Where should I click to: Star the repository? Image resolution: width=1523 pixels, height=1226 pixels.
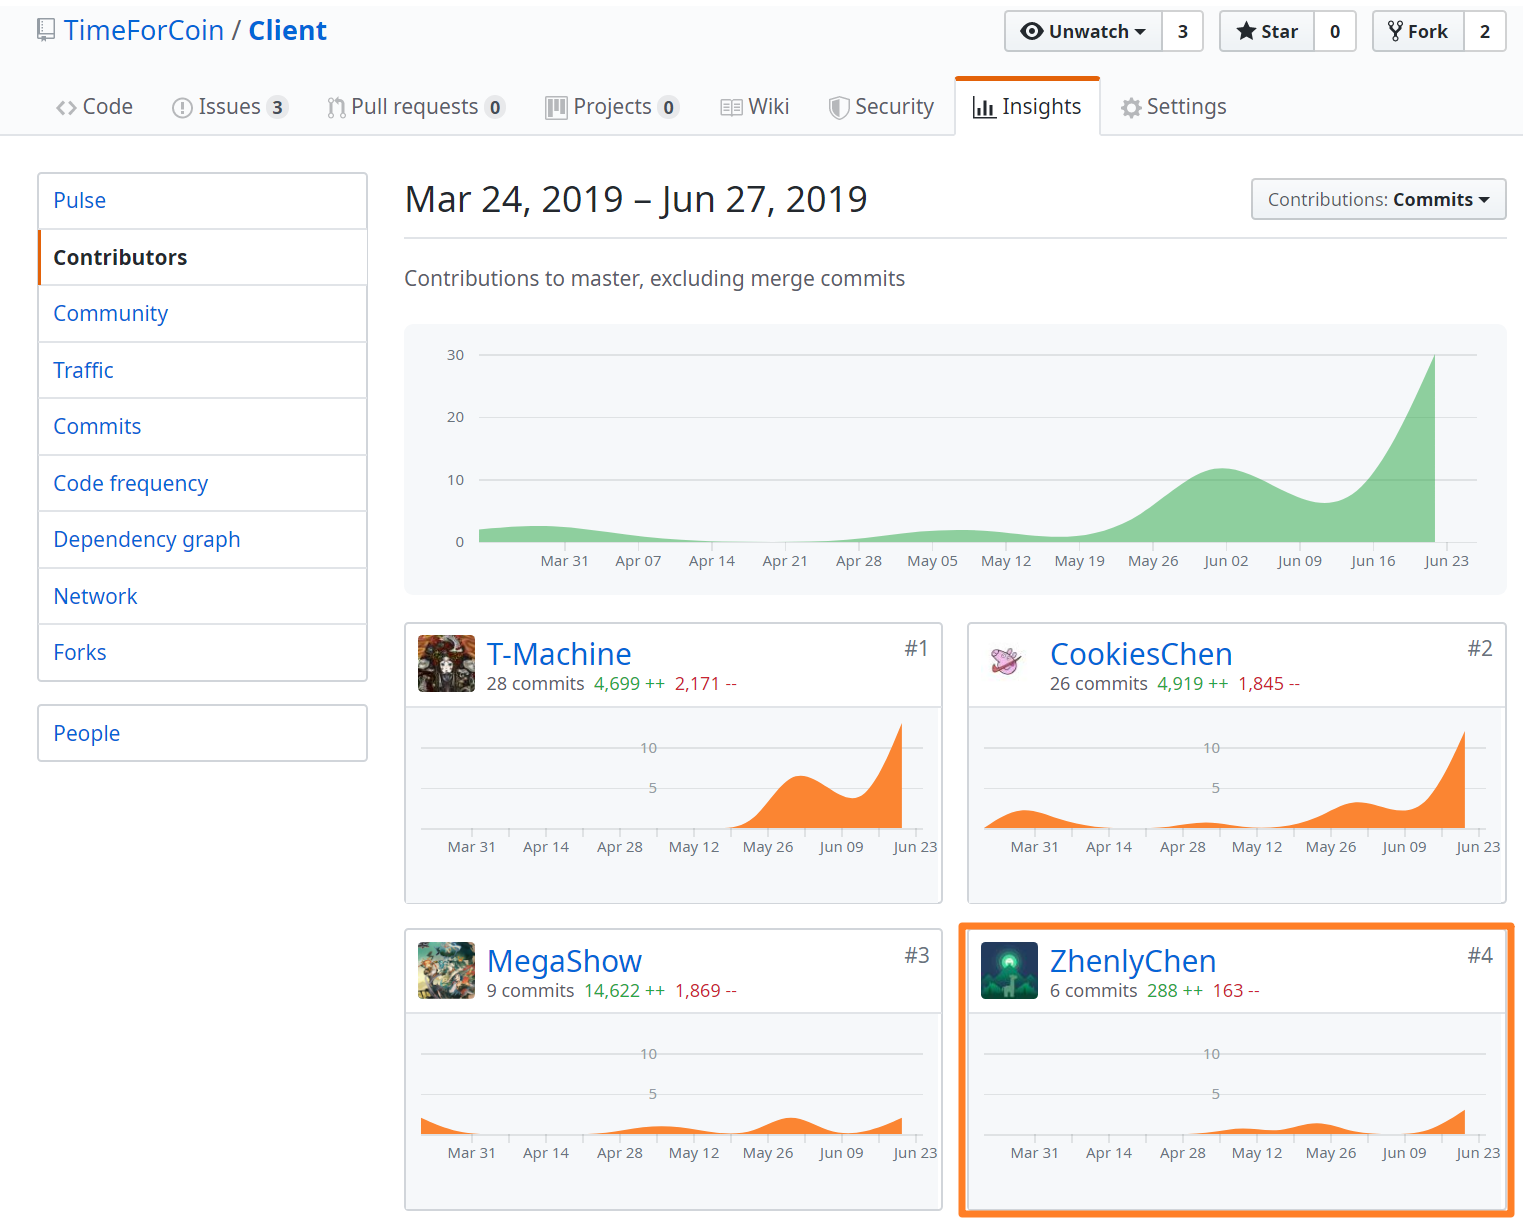(x=1267, y=31)
